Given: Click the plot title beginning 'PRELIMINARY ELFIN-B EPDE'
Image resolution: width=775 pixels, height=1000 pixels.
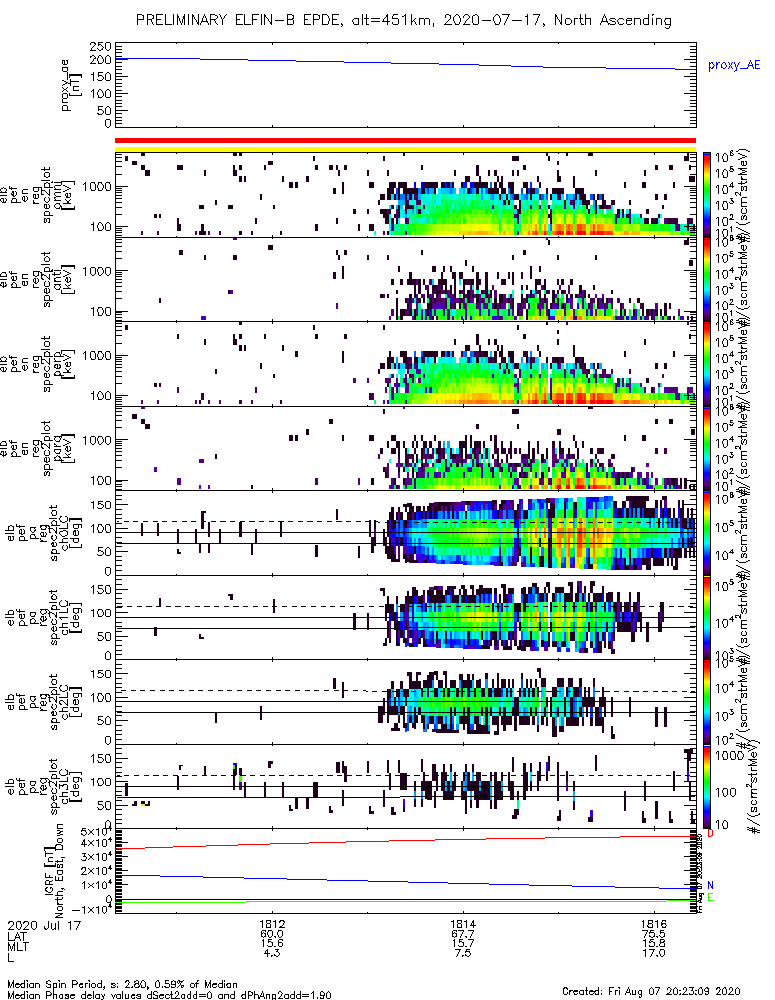Looking at the screenshot, I should pos(404,20).
